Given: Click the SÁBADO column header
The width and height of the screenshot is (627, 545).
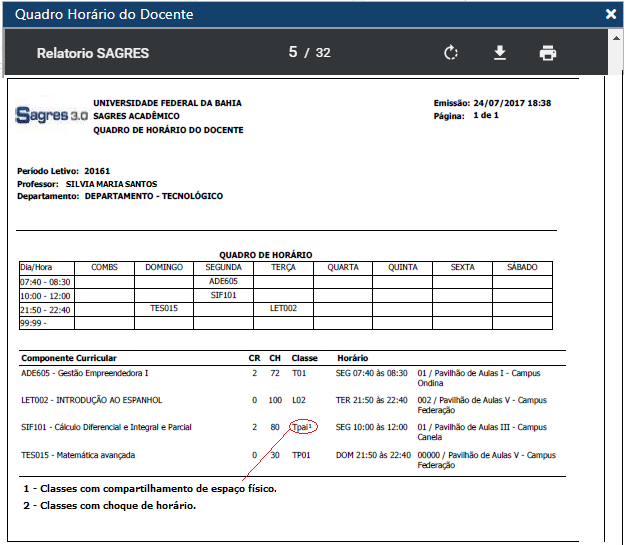Looking at the screenshot, I should coord(521,268).
